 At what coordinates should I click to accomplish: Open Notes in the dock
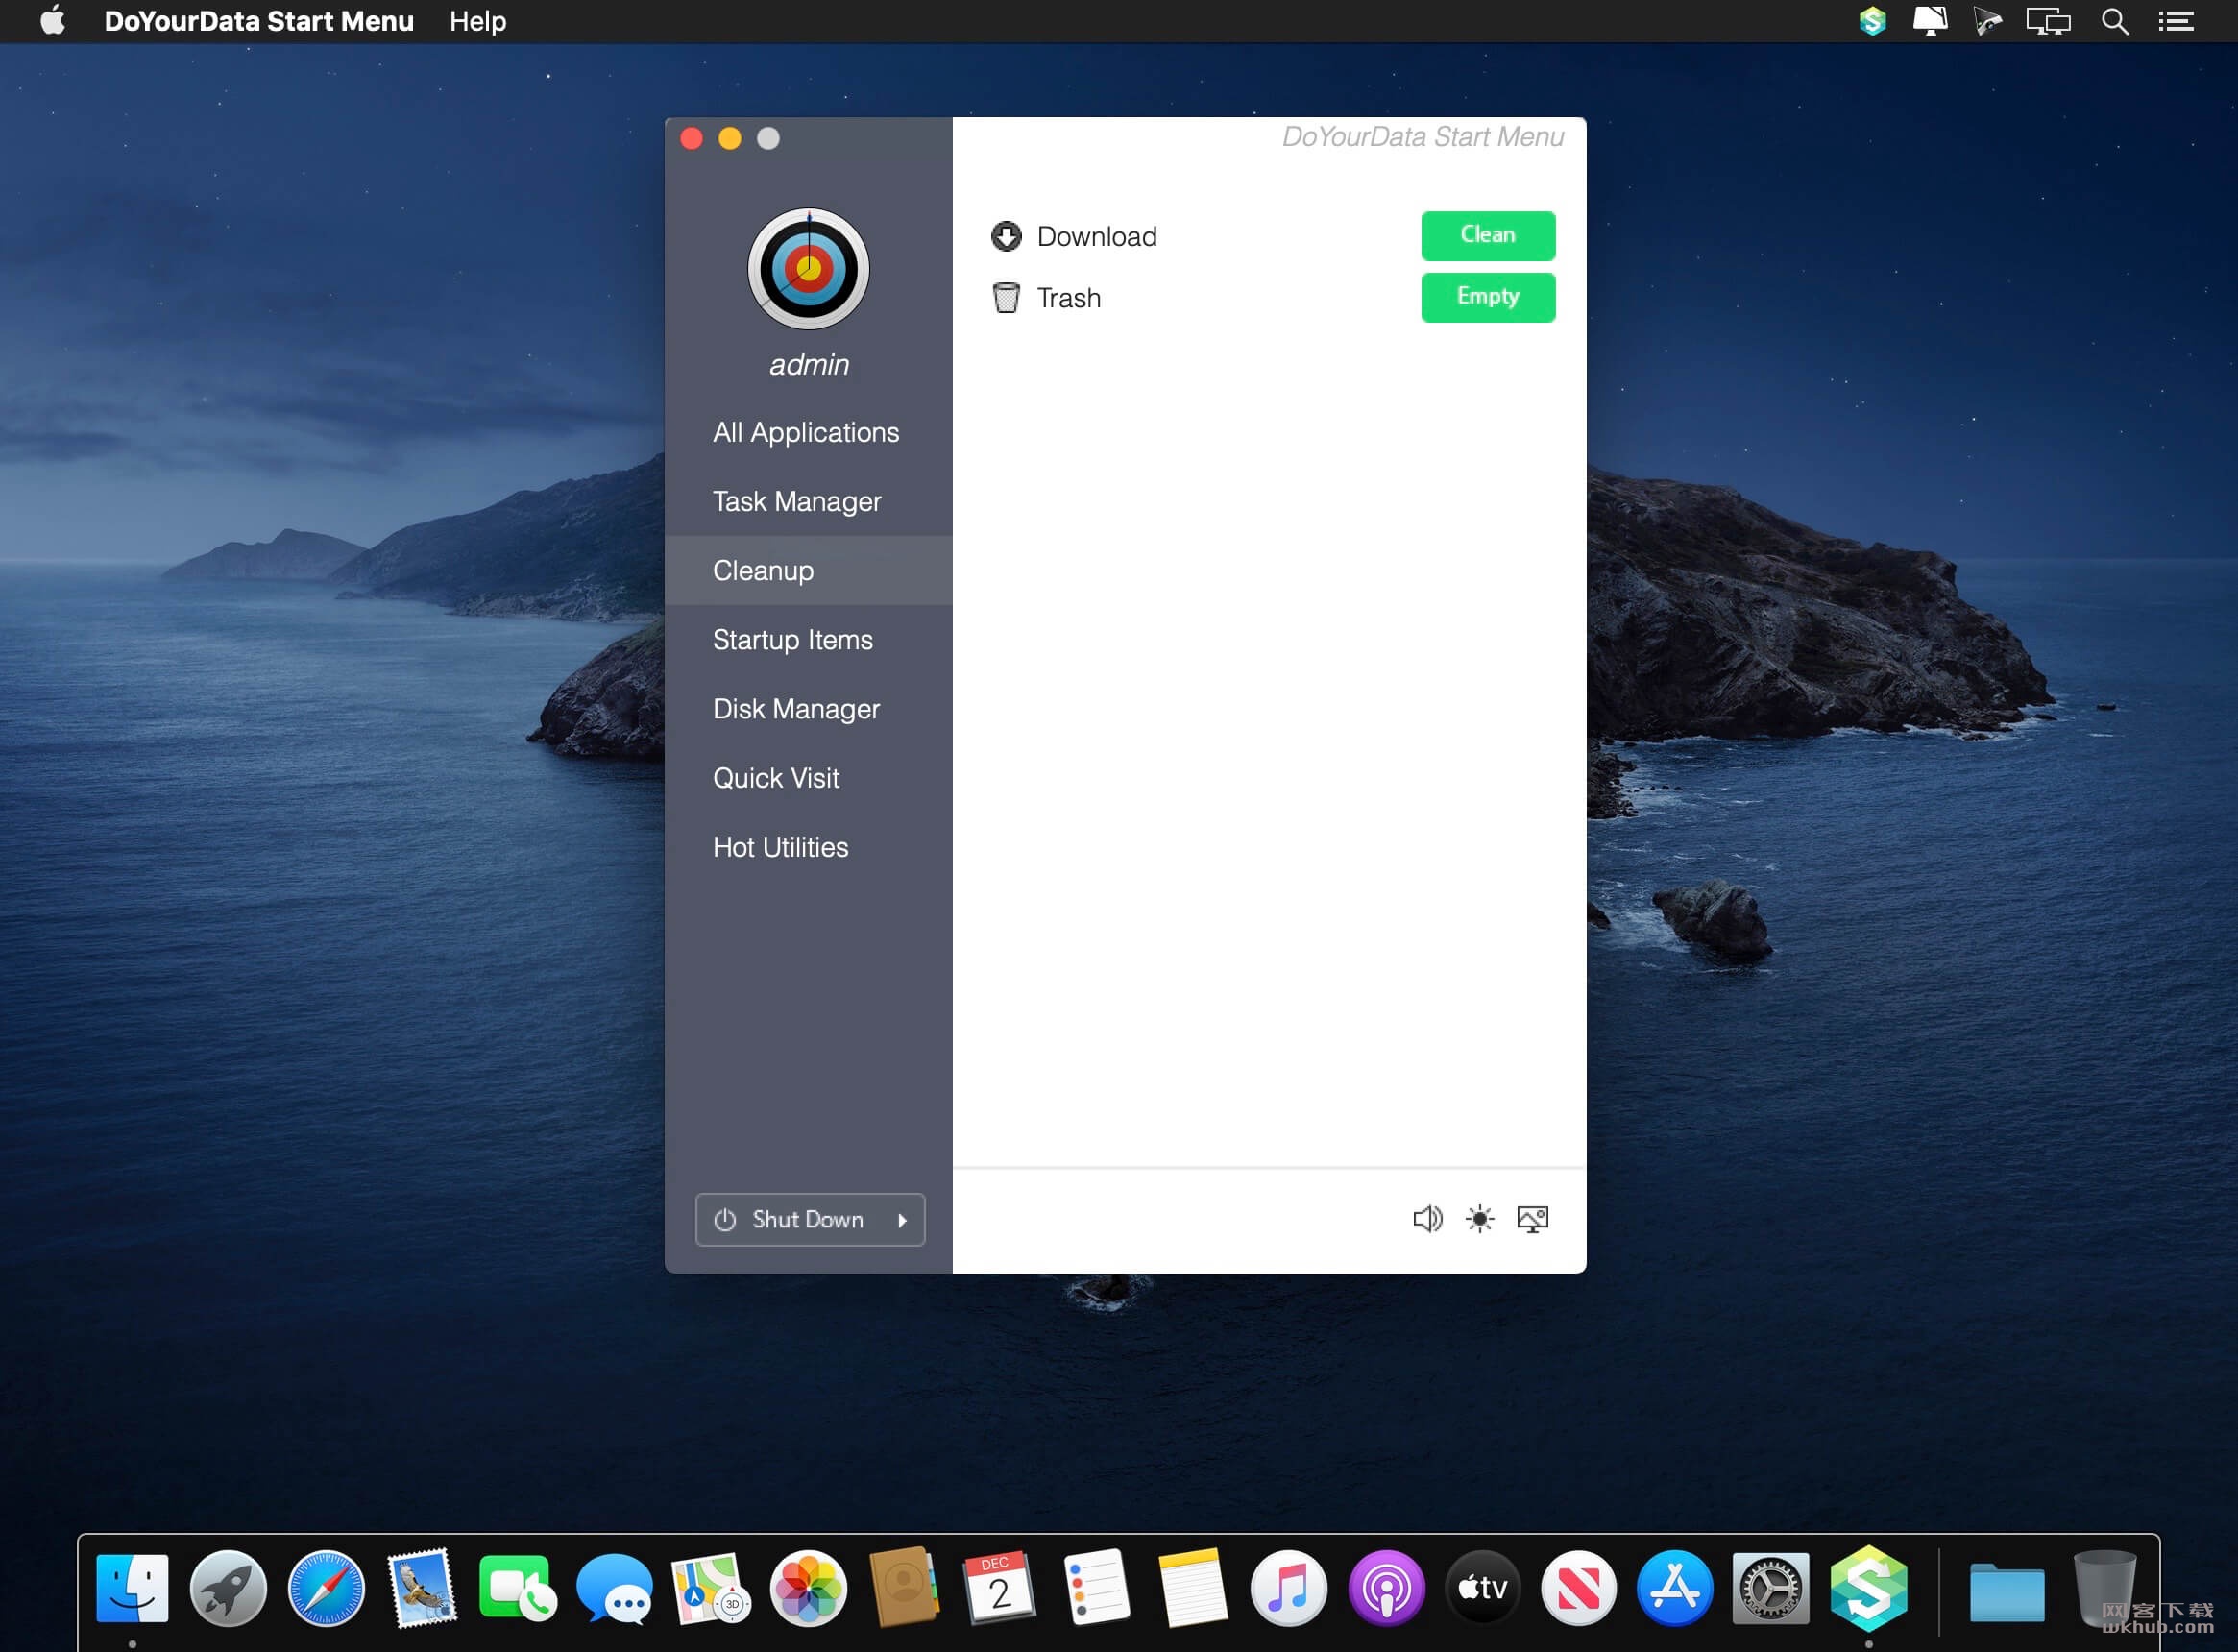1192,1588
